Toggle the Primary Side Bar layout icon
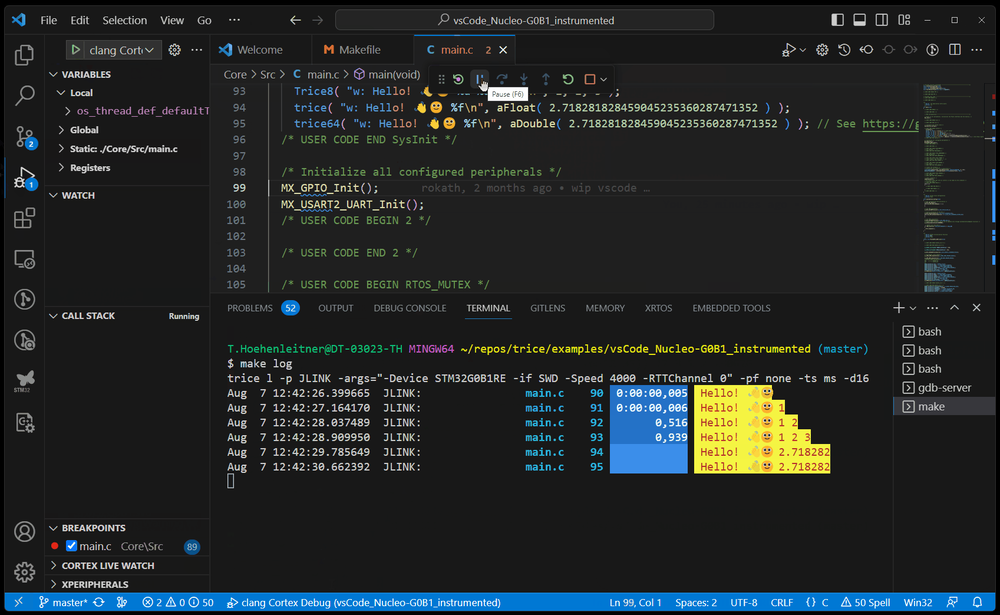 pyautogui.click(x=837, y=20)
